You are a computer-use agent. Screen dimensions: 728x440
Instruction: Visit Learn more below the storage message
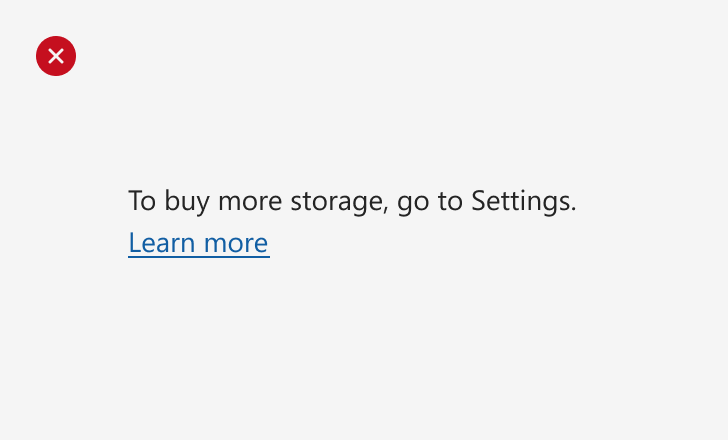coord(199,243)
